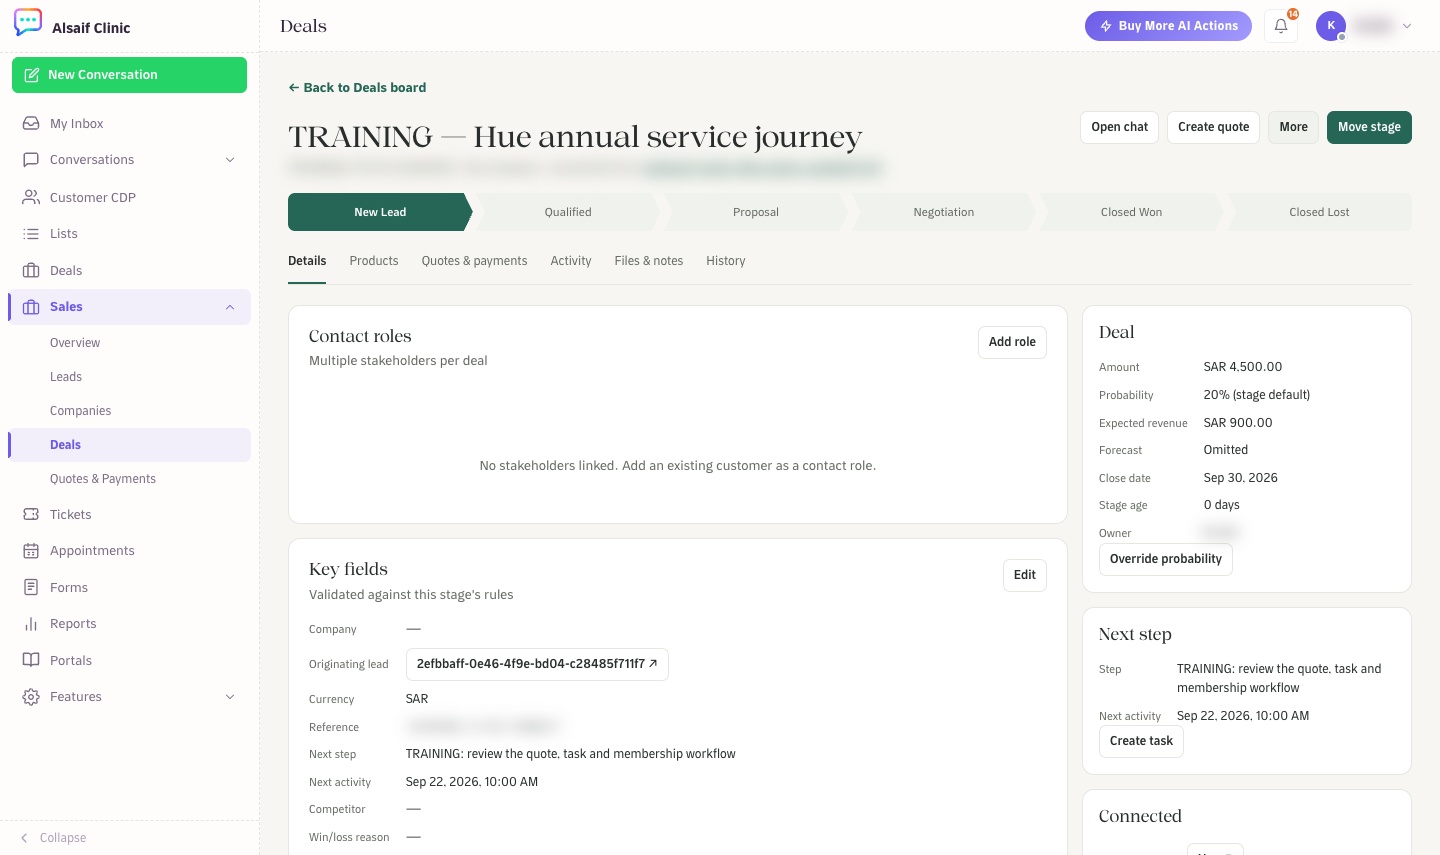This screenshot has width=1440, height=855.
Task: Expand the Conversations submenu chevron
Action: point(230,160)
